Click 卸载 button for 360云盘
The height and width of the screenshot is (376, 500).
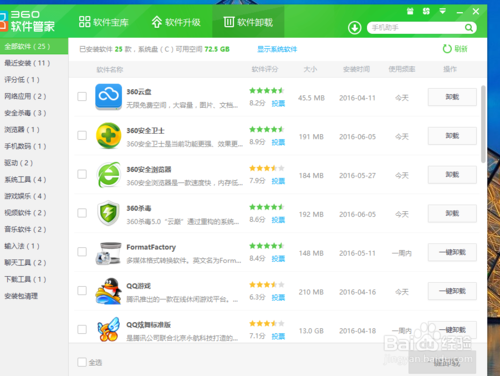452,97
